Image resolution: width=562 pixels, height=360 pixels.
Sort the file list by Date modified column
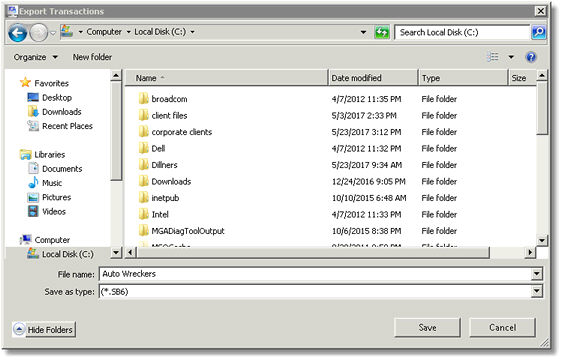click(373, 78)
